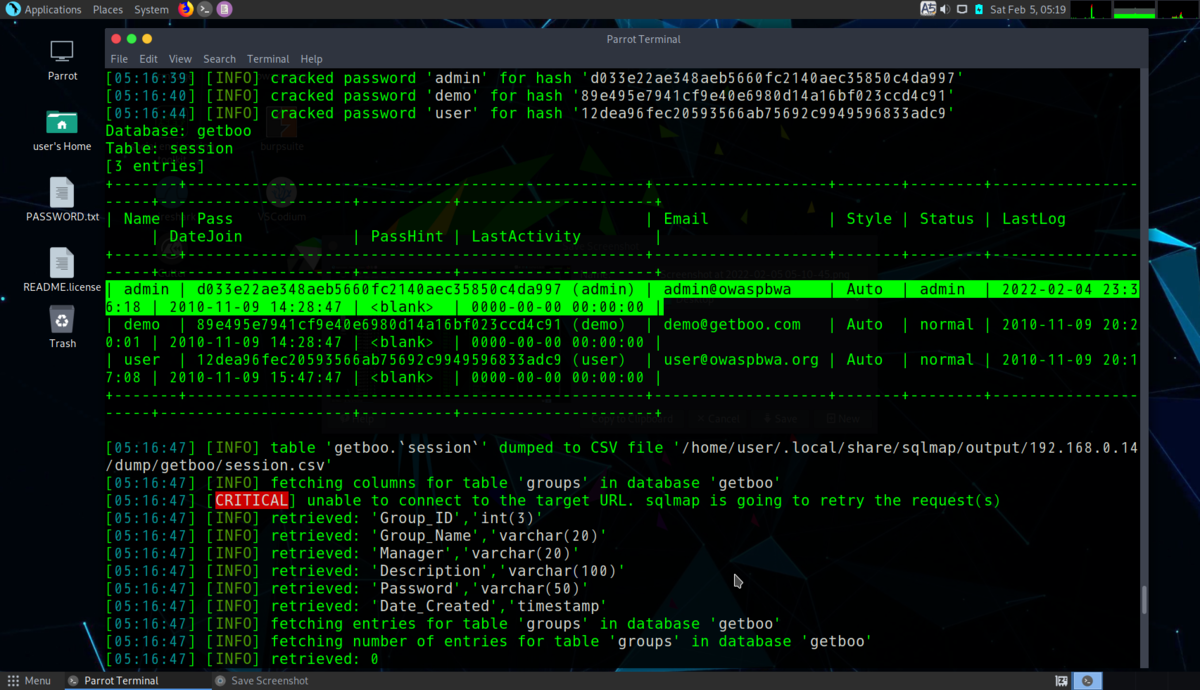Viewport: 1200px width, 690px height.
Task: Click the bottom panel Menu grid icon
Action: click(13, 681)
